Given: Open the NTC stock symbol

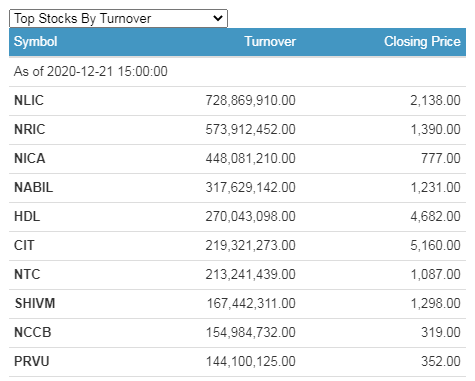Looking at the screenshot, I should 27,274.
